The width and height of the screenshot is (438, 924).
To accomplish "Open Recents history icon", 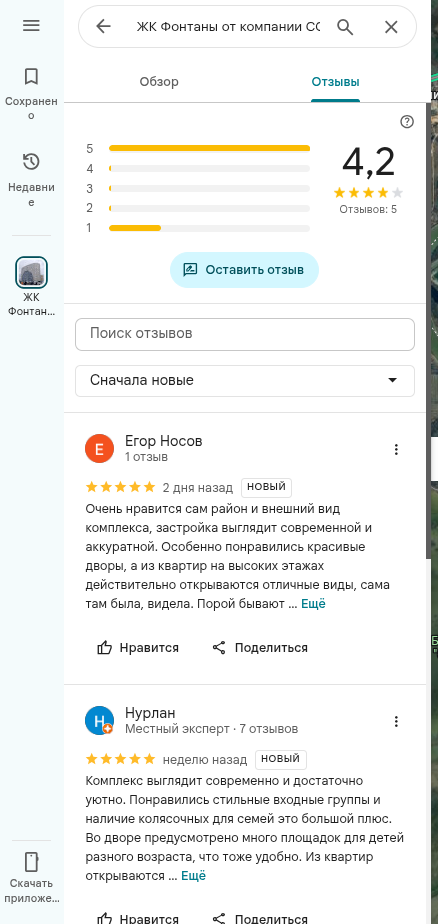I will click(x=31, y=161).
